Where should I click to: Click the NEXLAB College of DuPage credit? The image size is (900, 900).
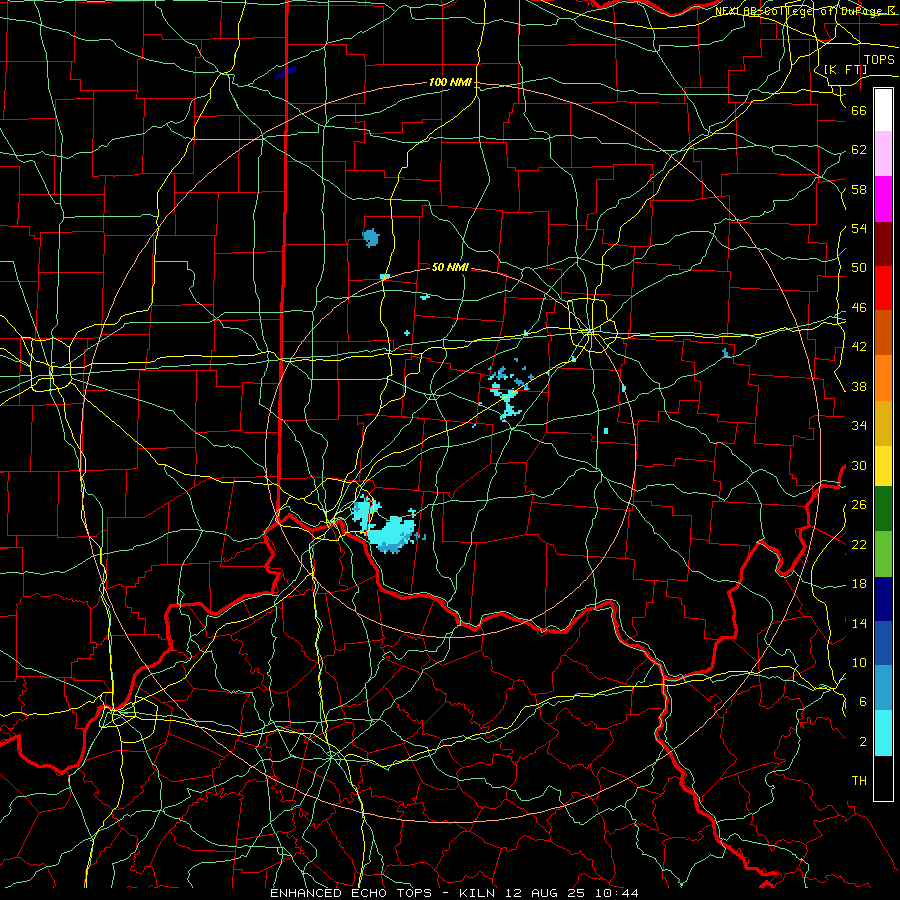click(x=806, y=11)
